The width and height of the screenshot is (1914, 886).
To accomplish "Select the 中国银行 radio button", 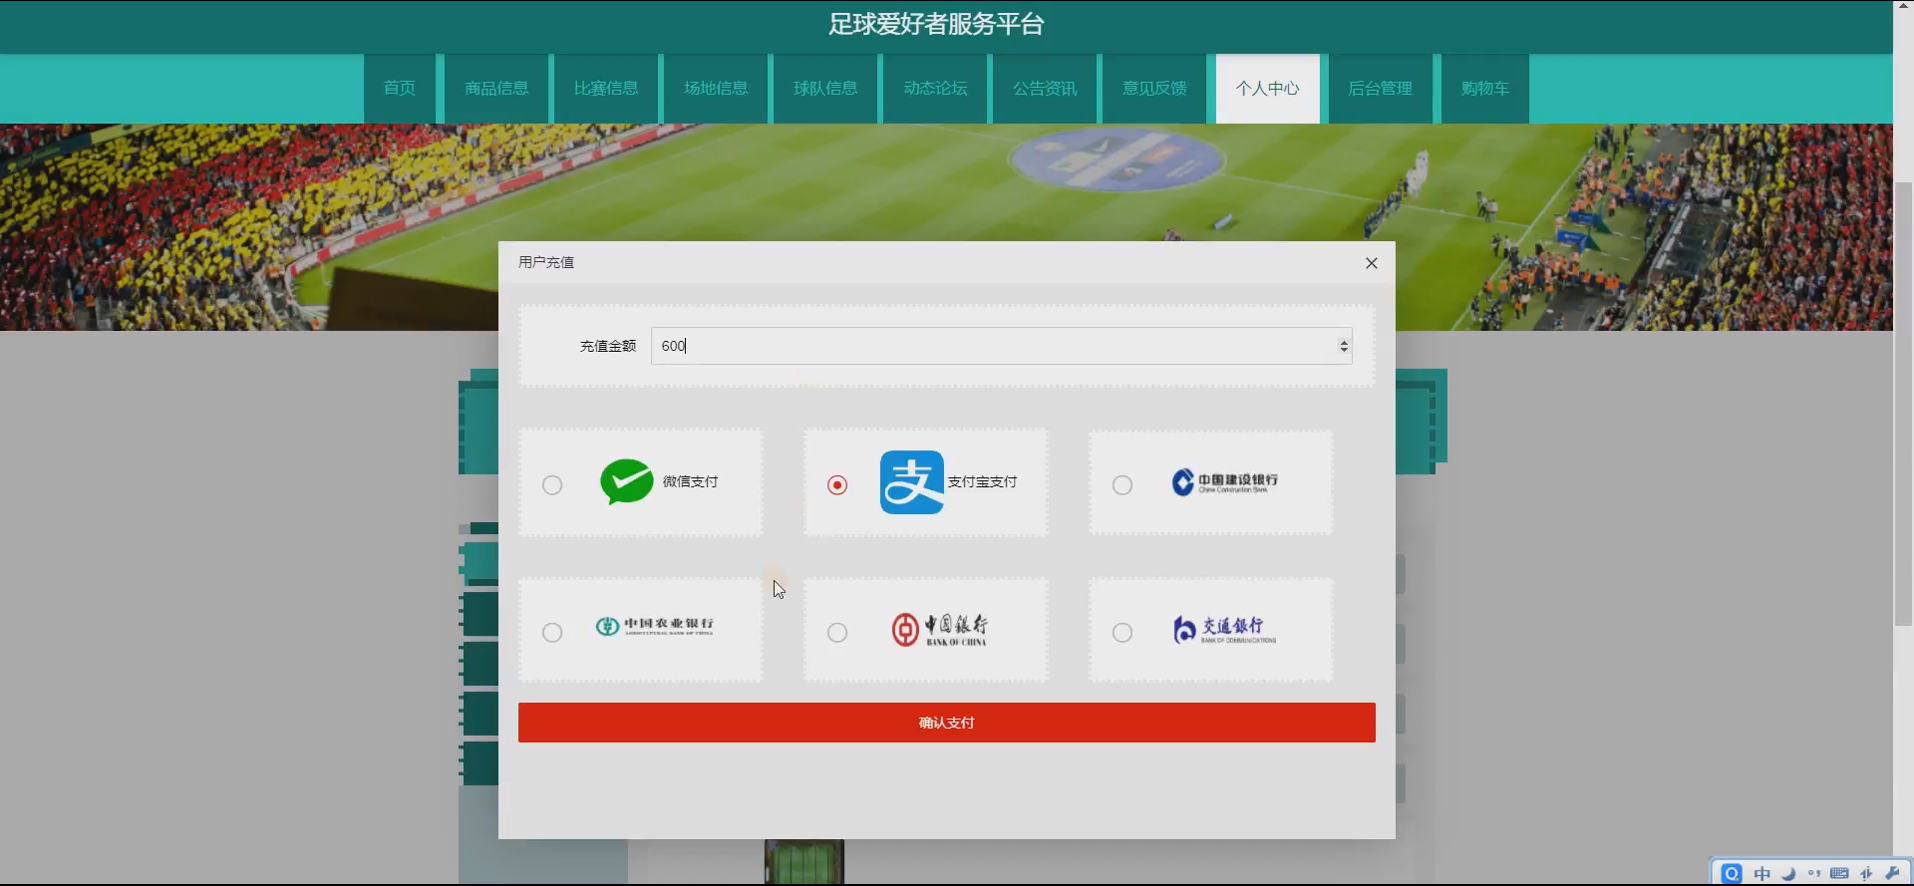I will [837, 632].
